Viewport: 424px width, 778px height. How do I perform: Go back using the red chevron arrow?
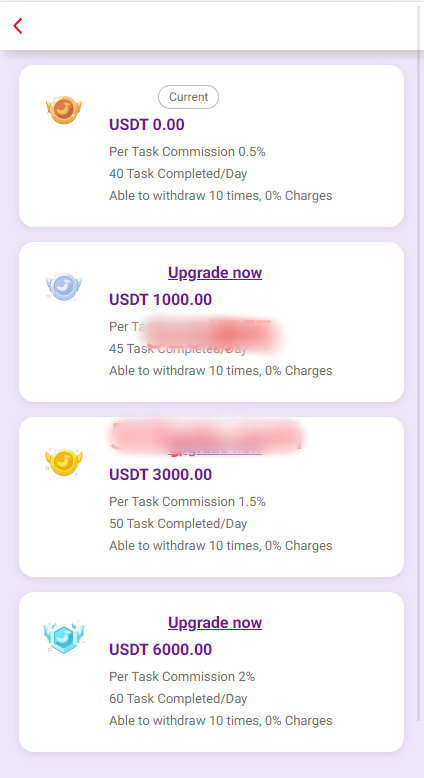click(x=18, y=26)
